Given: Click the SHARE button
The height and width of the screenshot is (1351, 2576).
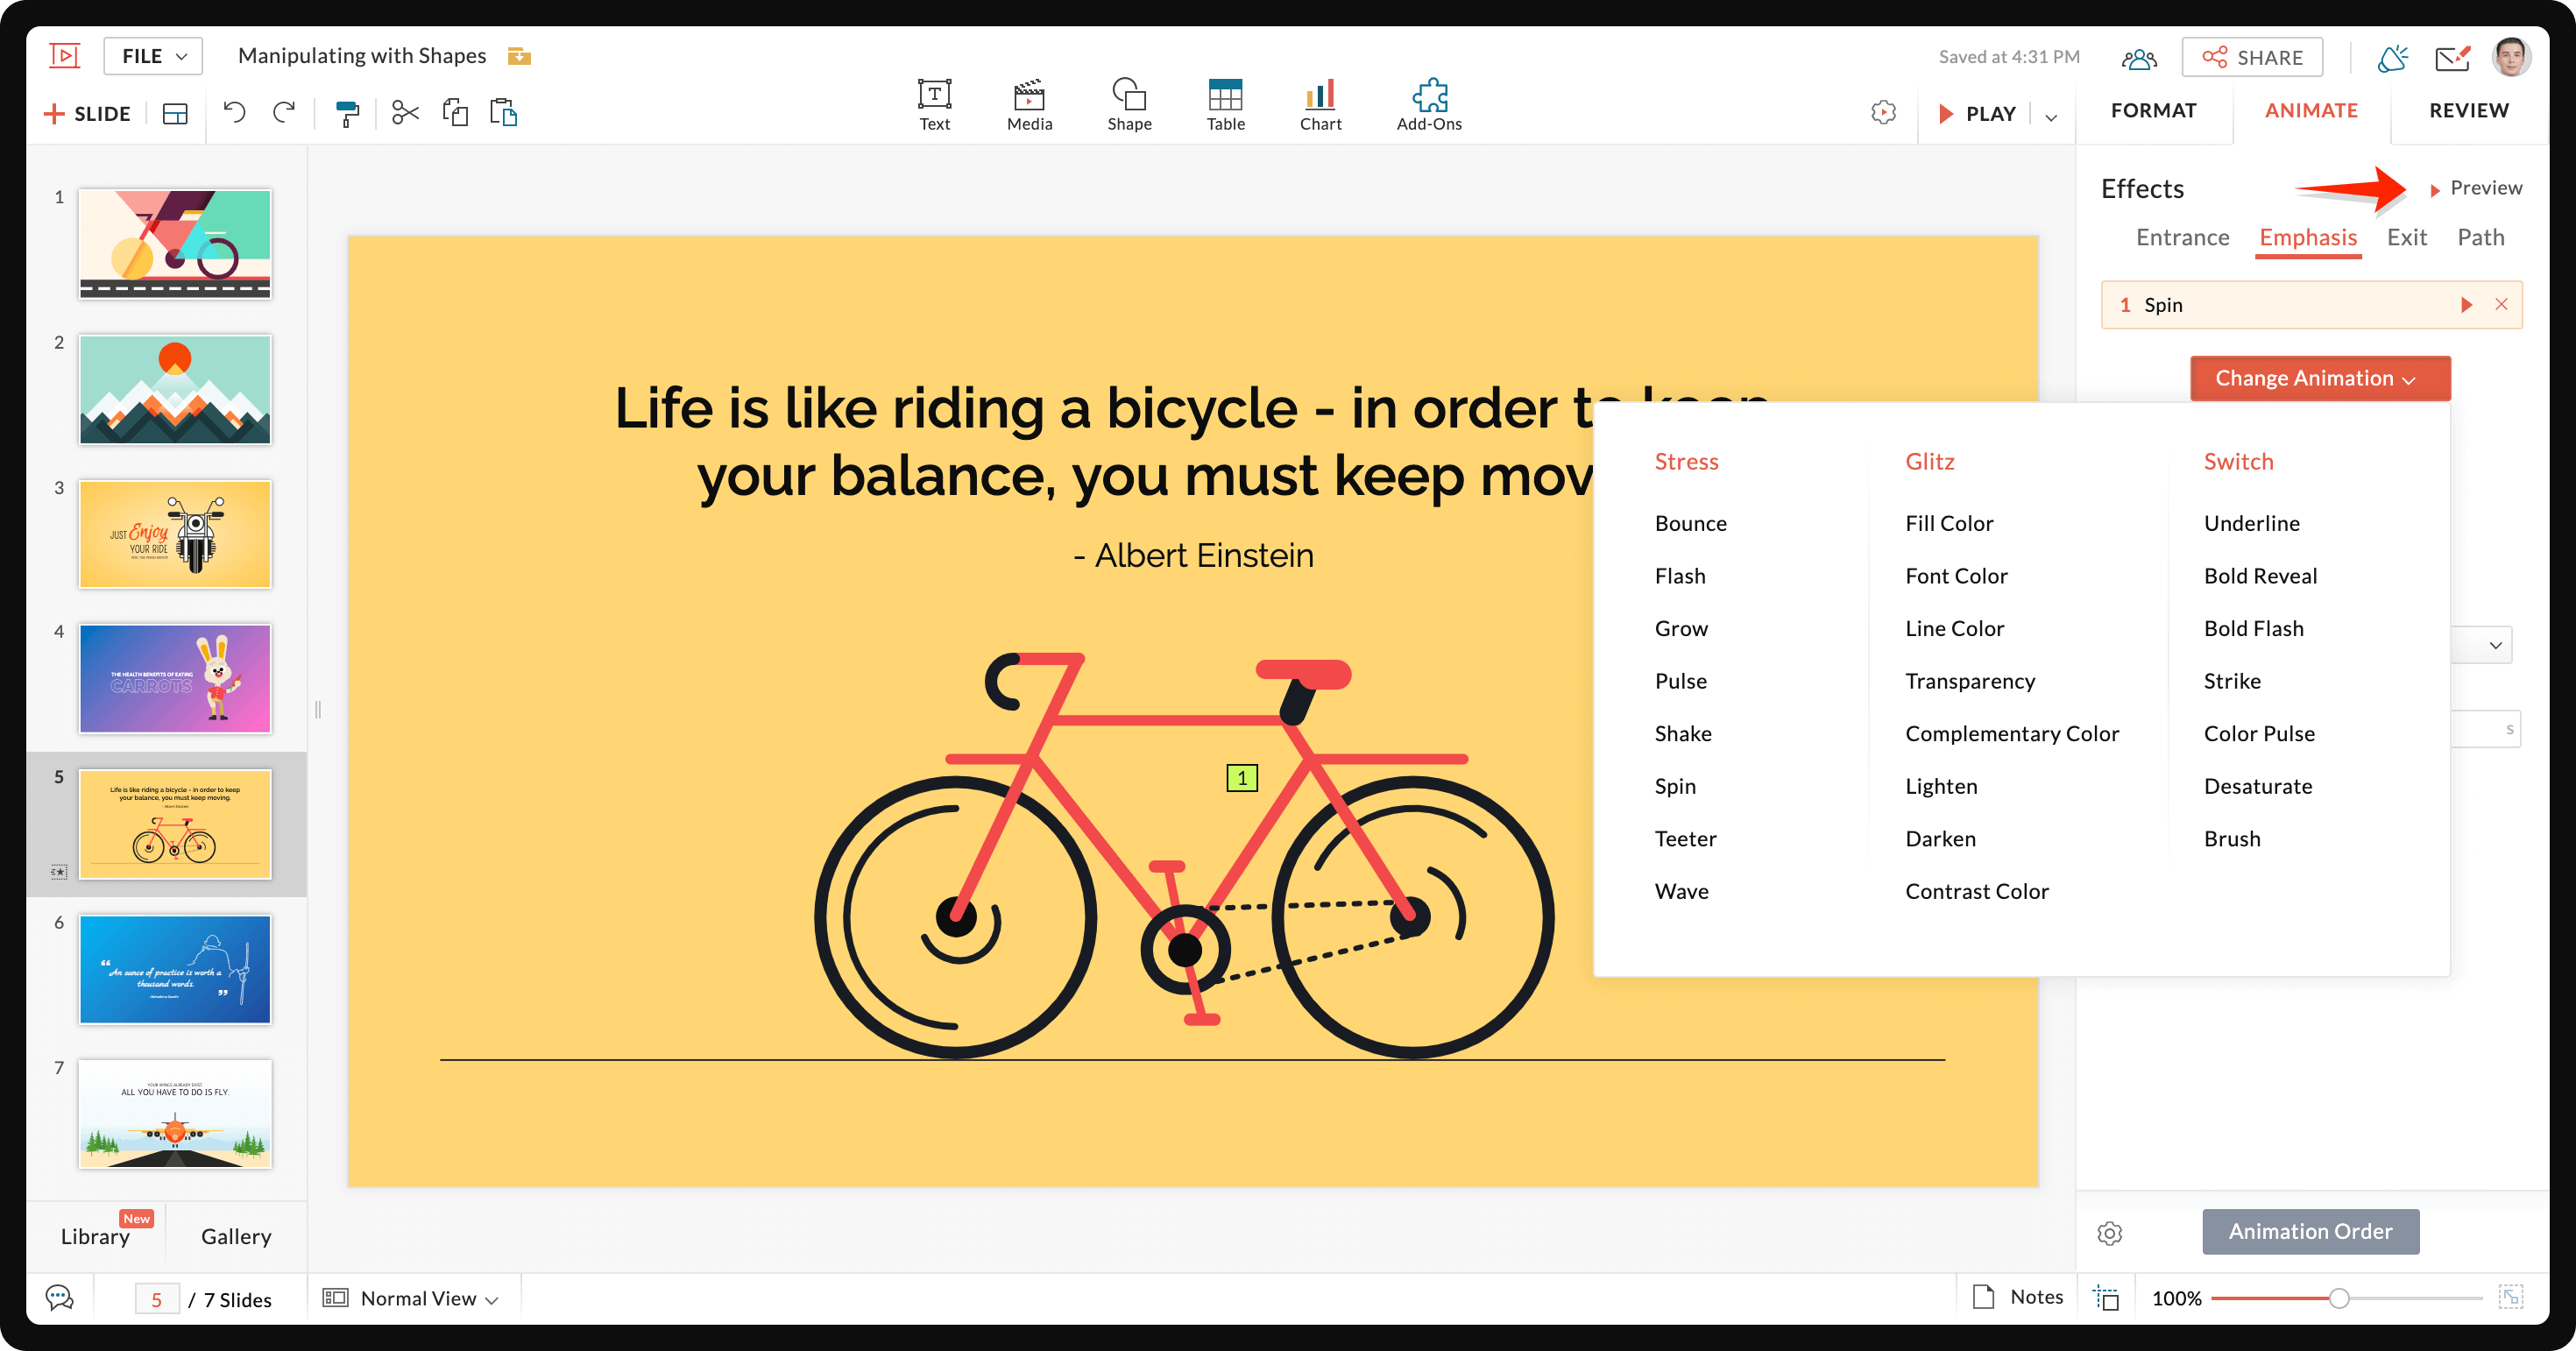Looking at the screenshot, I should (2251, 58).
